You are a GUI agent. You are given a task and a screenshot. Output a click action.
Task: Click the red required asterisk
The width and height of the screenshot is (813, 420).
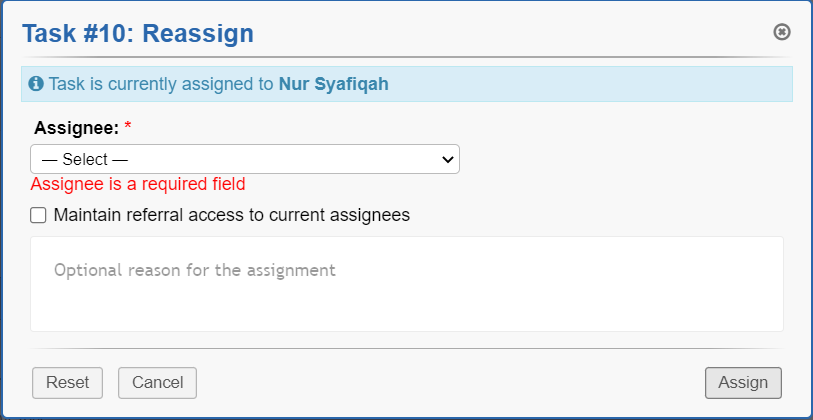128,127
